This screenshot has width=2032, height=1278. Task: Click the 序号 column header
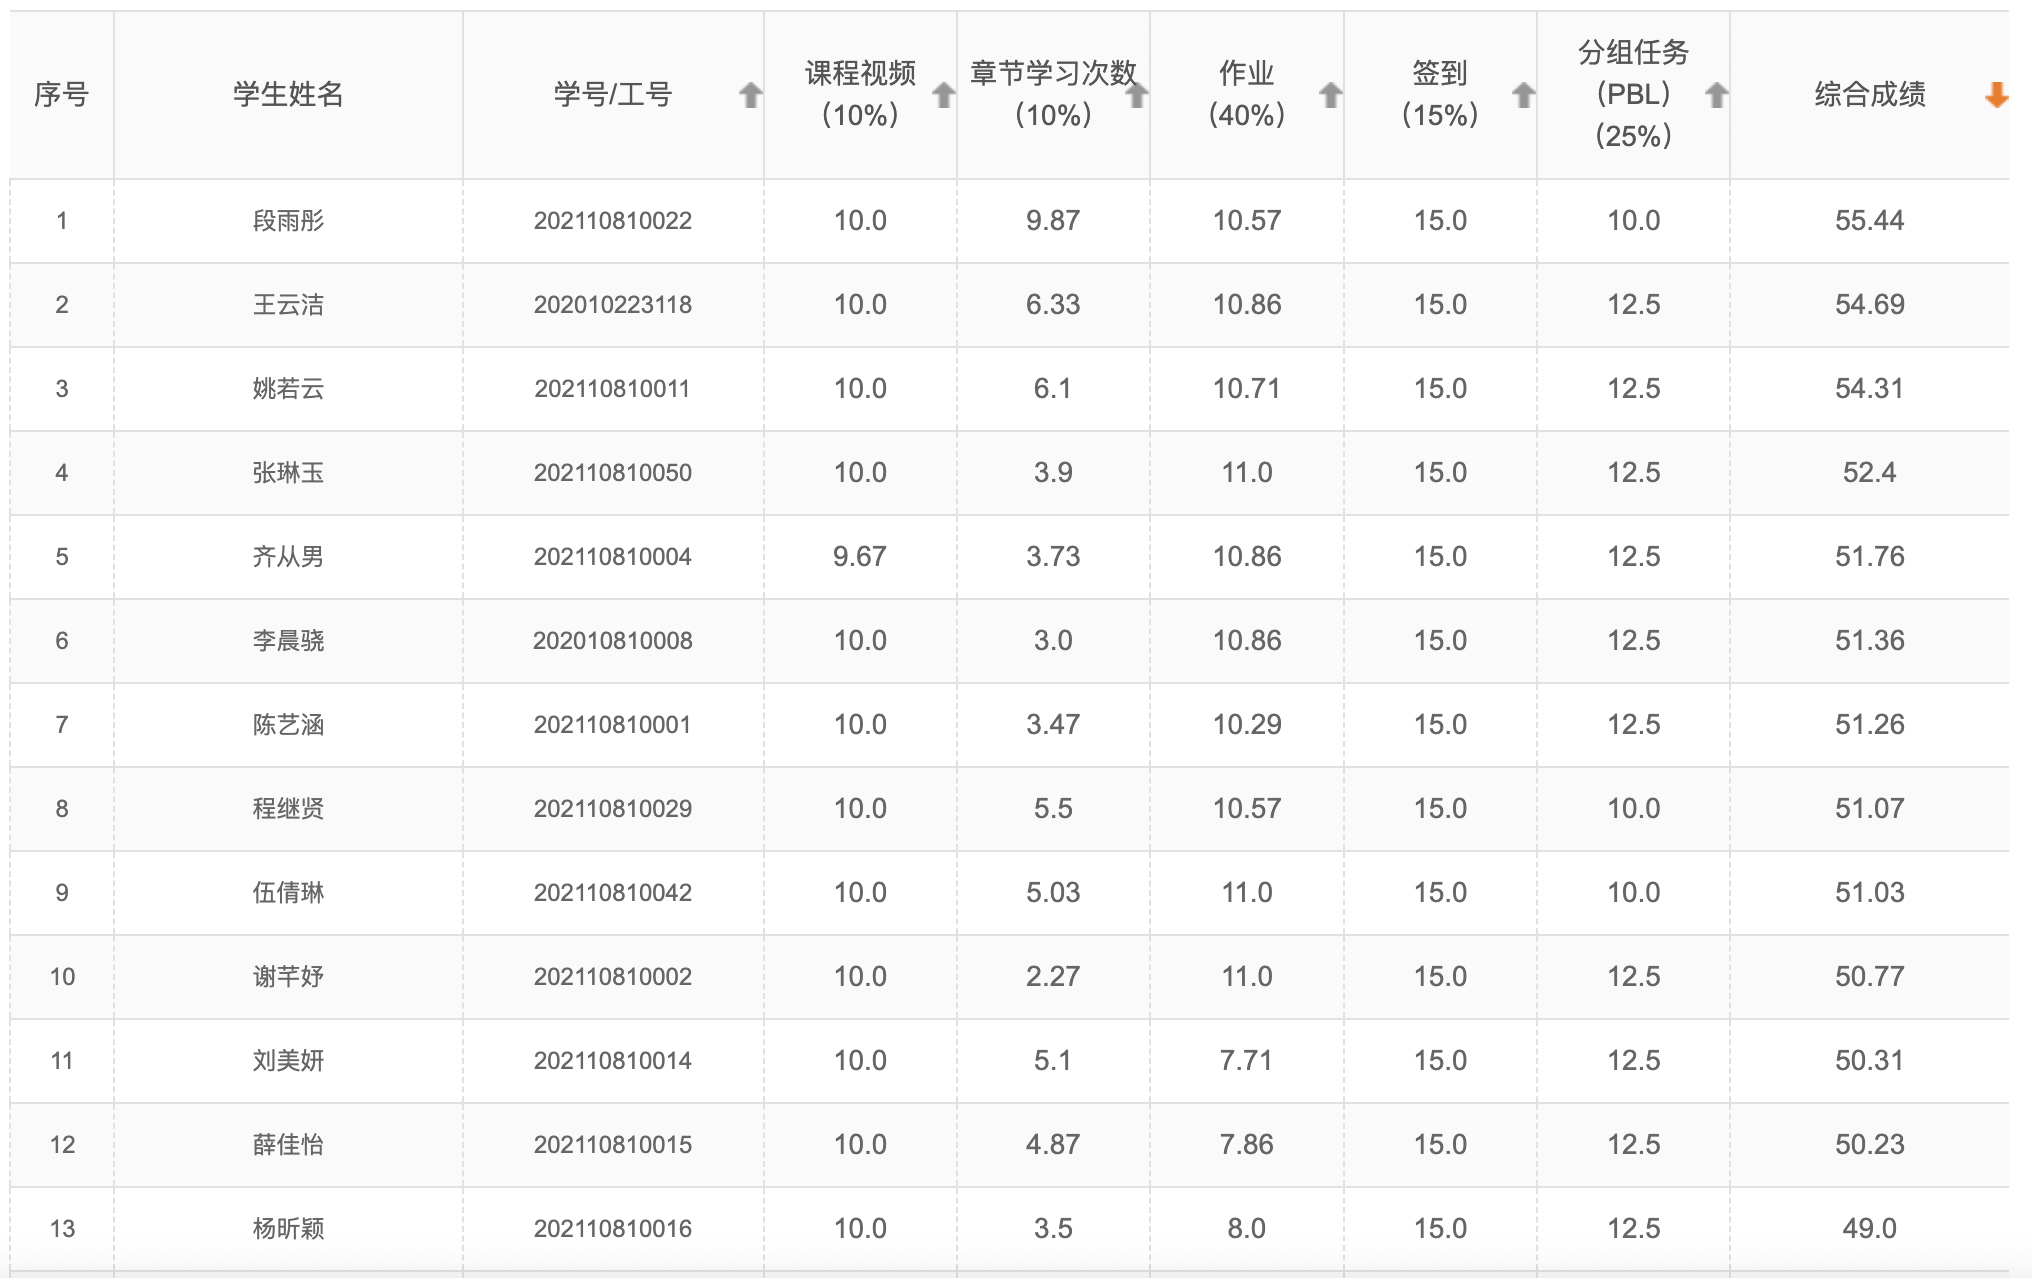61,95
